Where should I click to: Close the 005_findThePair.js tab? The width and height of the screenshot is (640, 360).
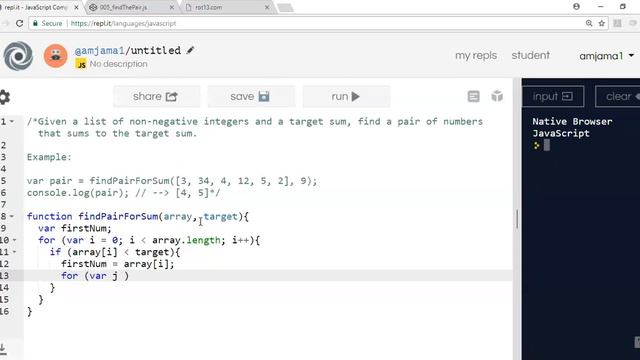pyautogui.click(x=172, y=7)
